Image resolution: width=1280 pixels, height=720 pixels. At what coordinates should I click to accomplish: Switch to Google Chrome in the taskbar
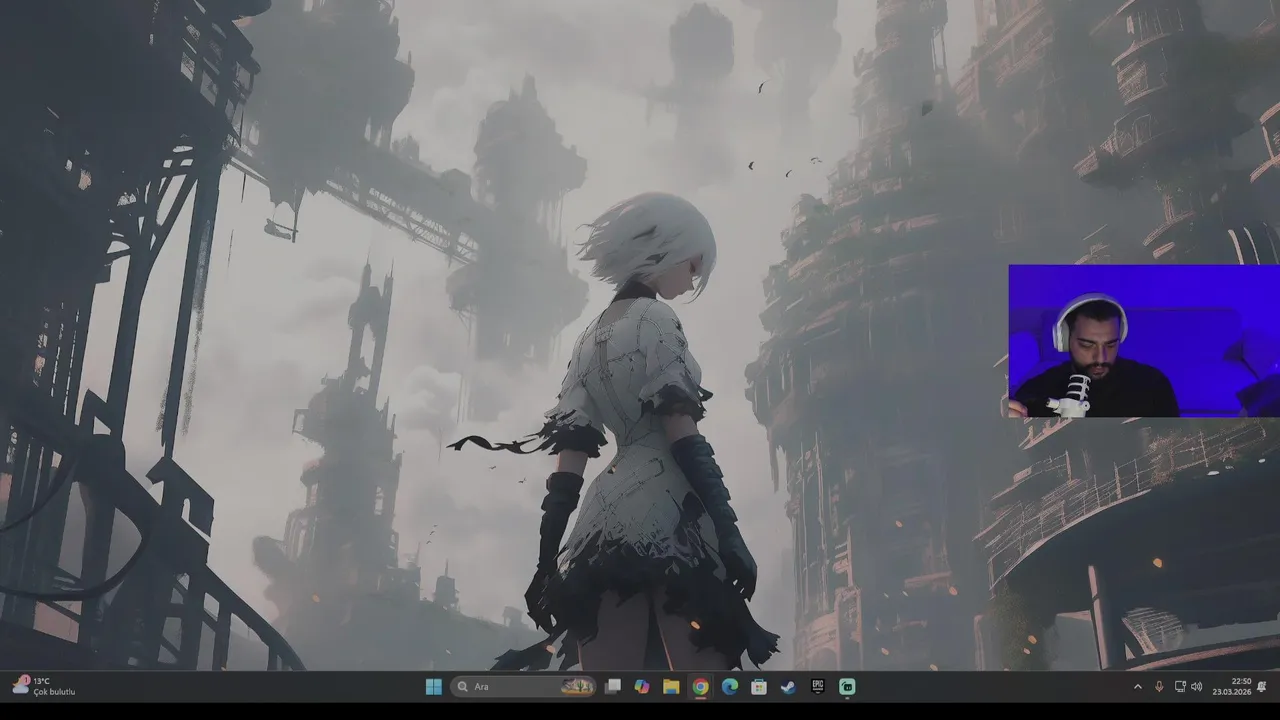point(700,686)
